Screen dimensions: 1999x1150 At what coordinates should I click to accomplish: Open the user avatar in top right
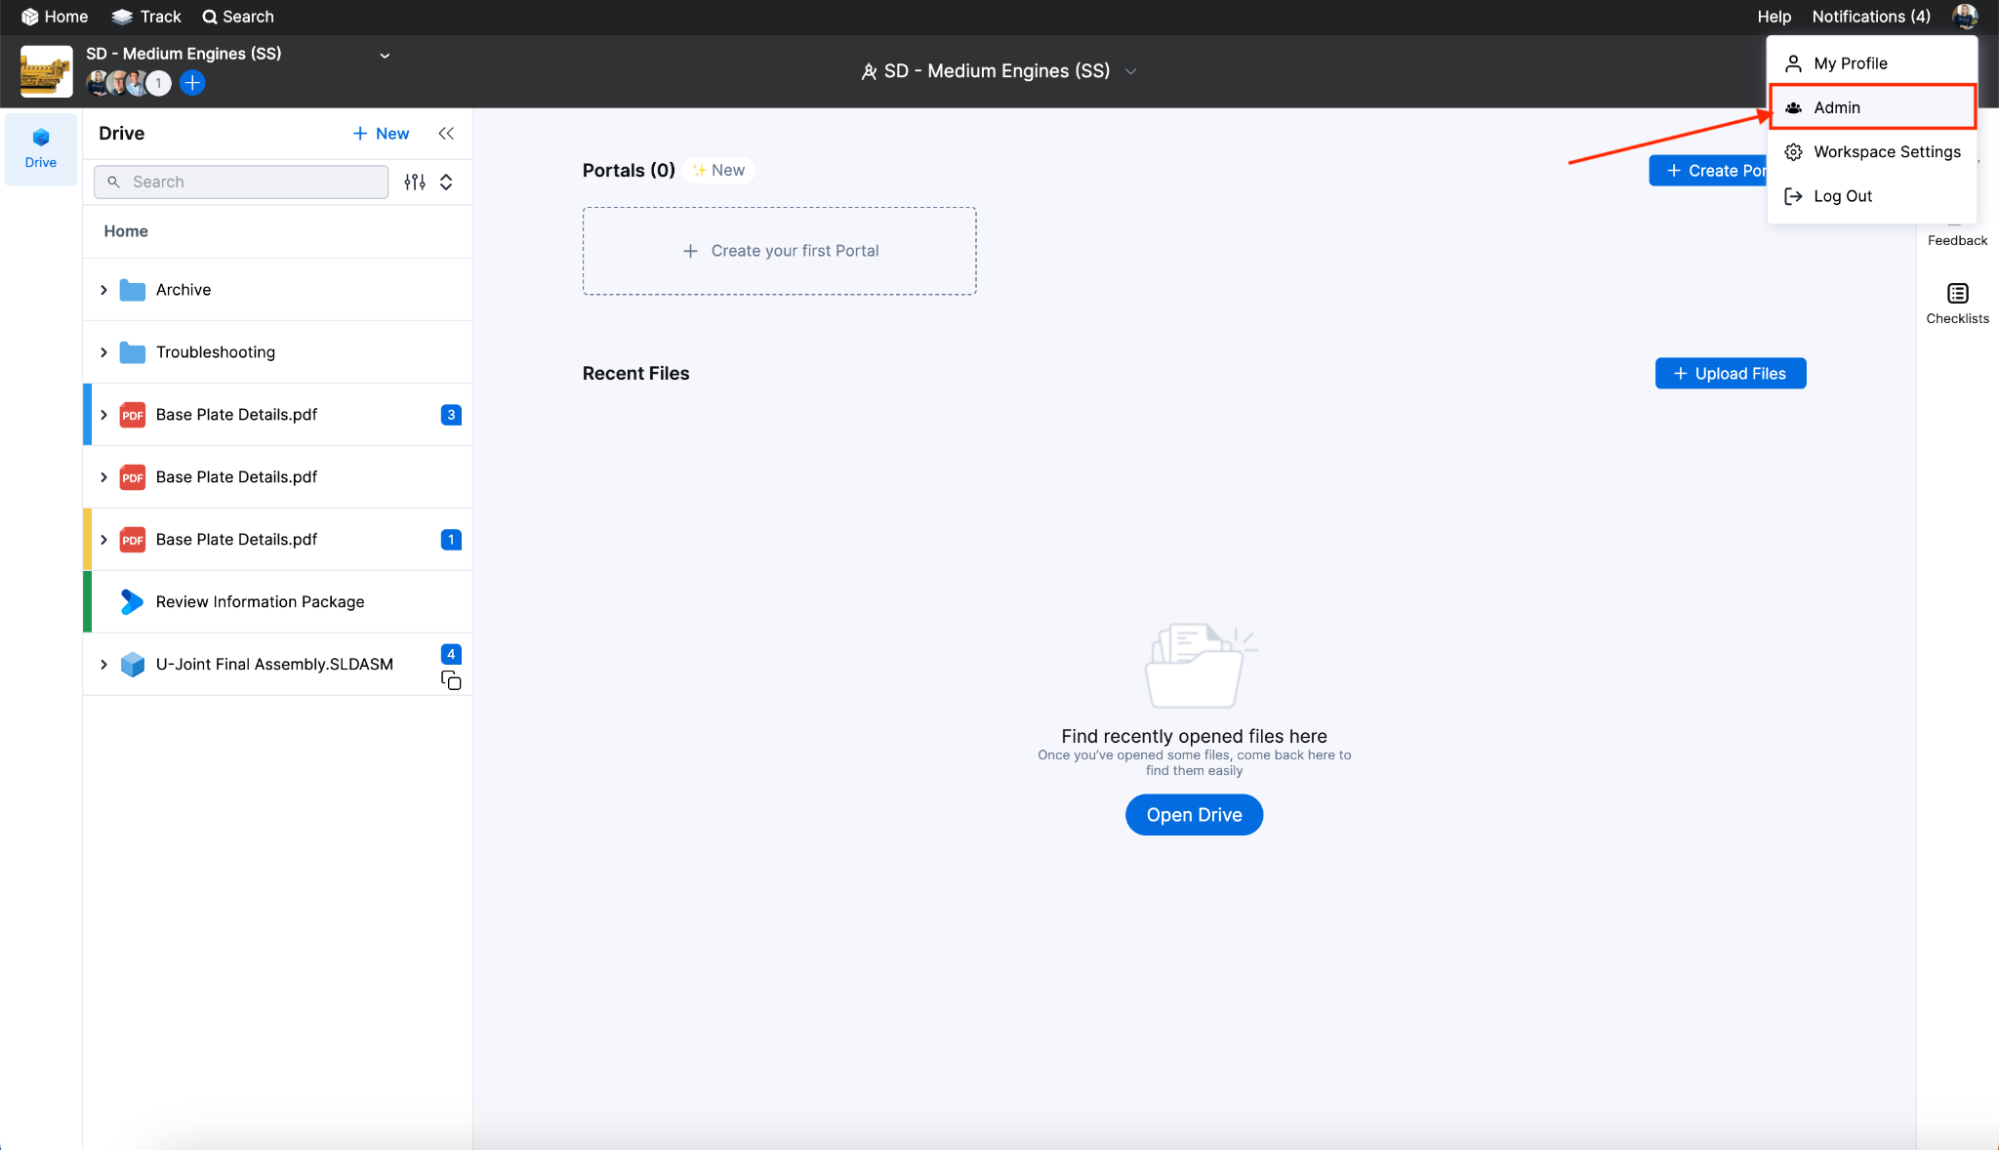tap(1964, 16)
